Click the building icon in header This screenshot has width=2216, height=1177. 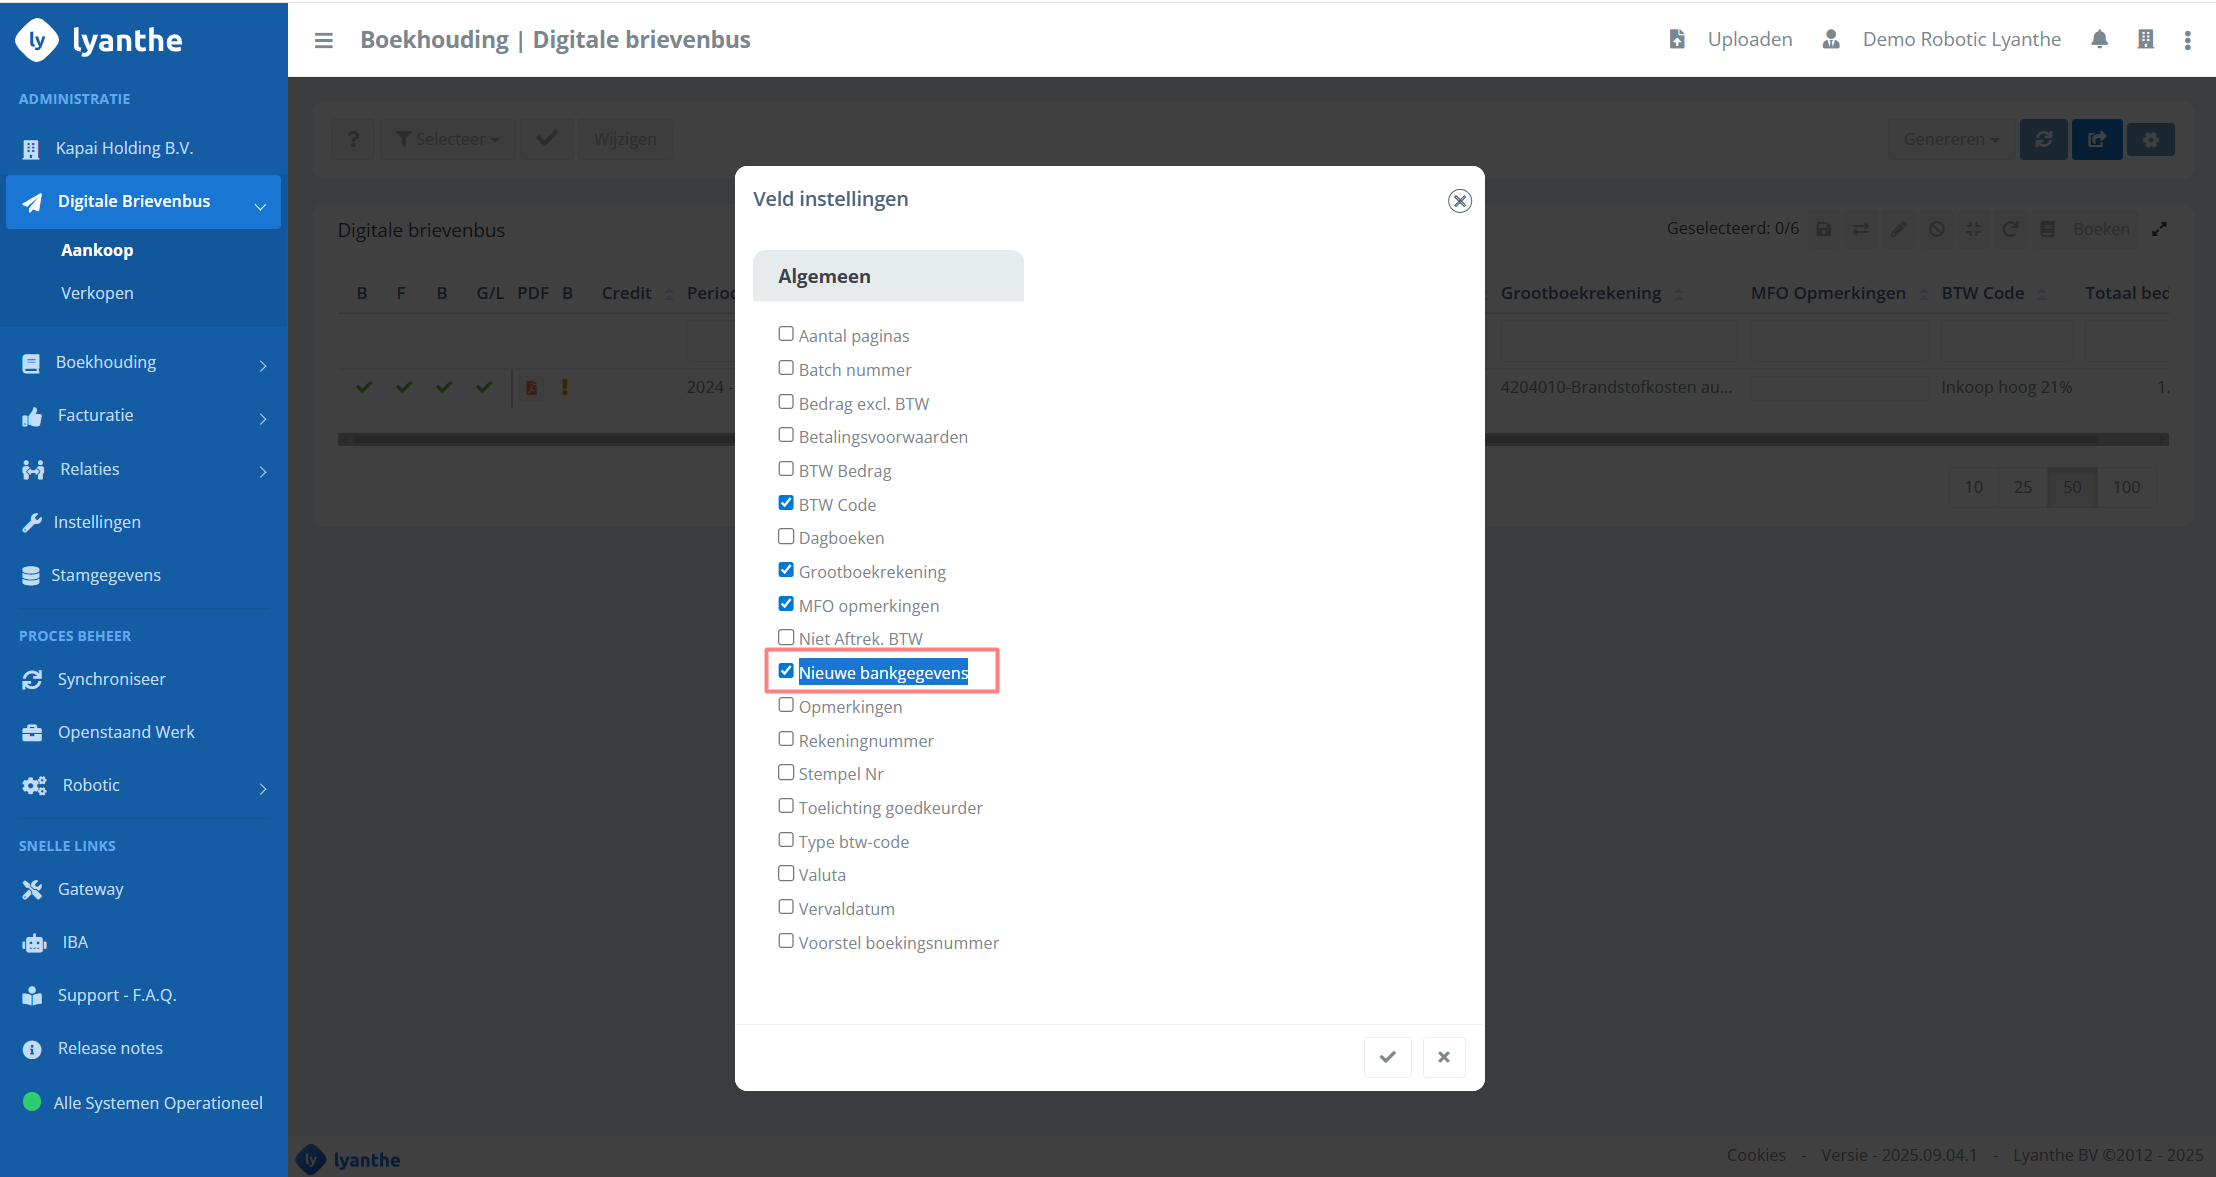(x=2145, y=39)
